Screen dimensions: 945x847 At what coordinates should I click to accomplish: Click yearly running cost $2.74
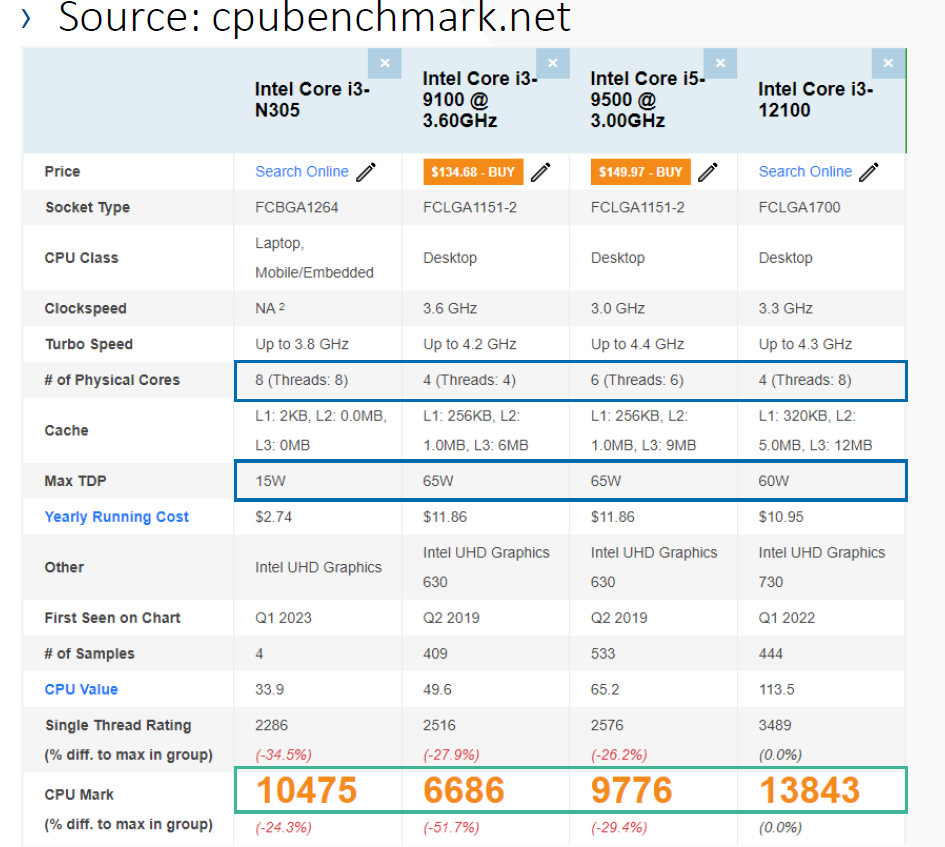click(273, 517)
